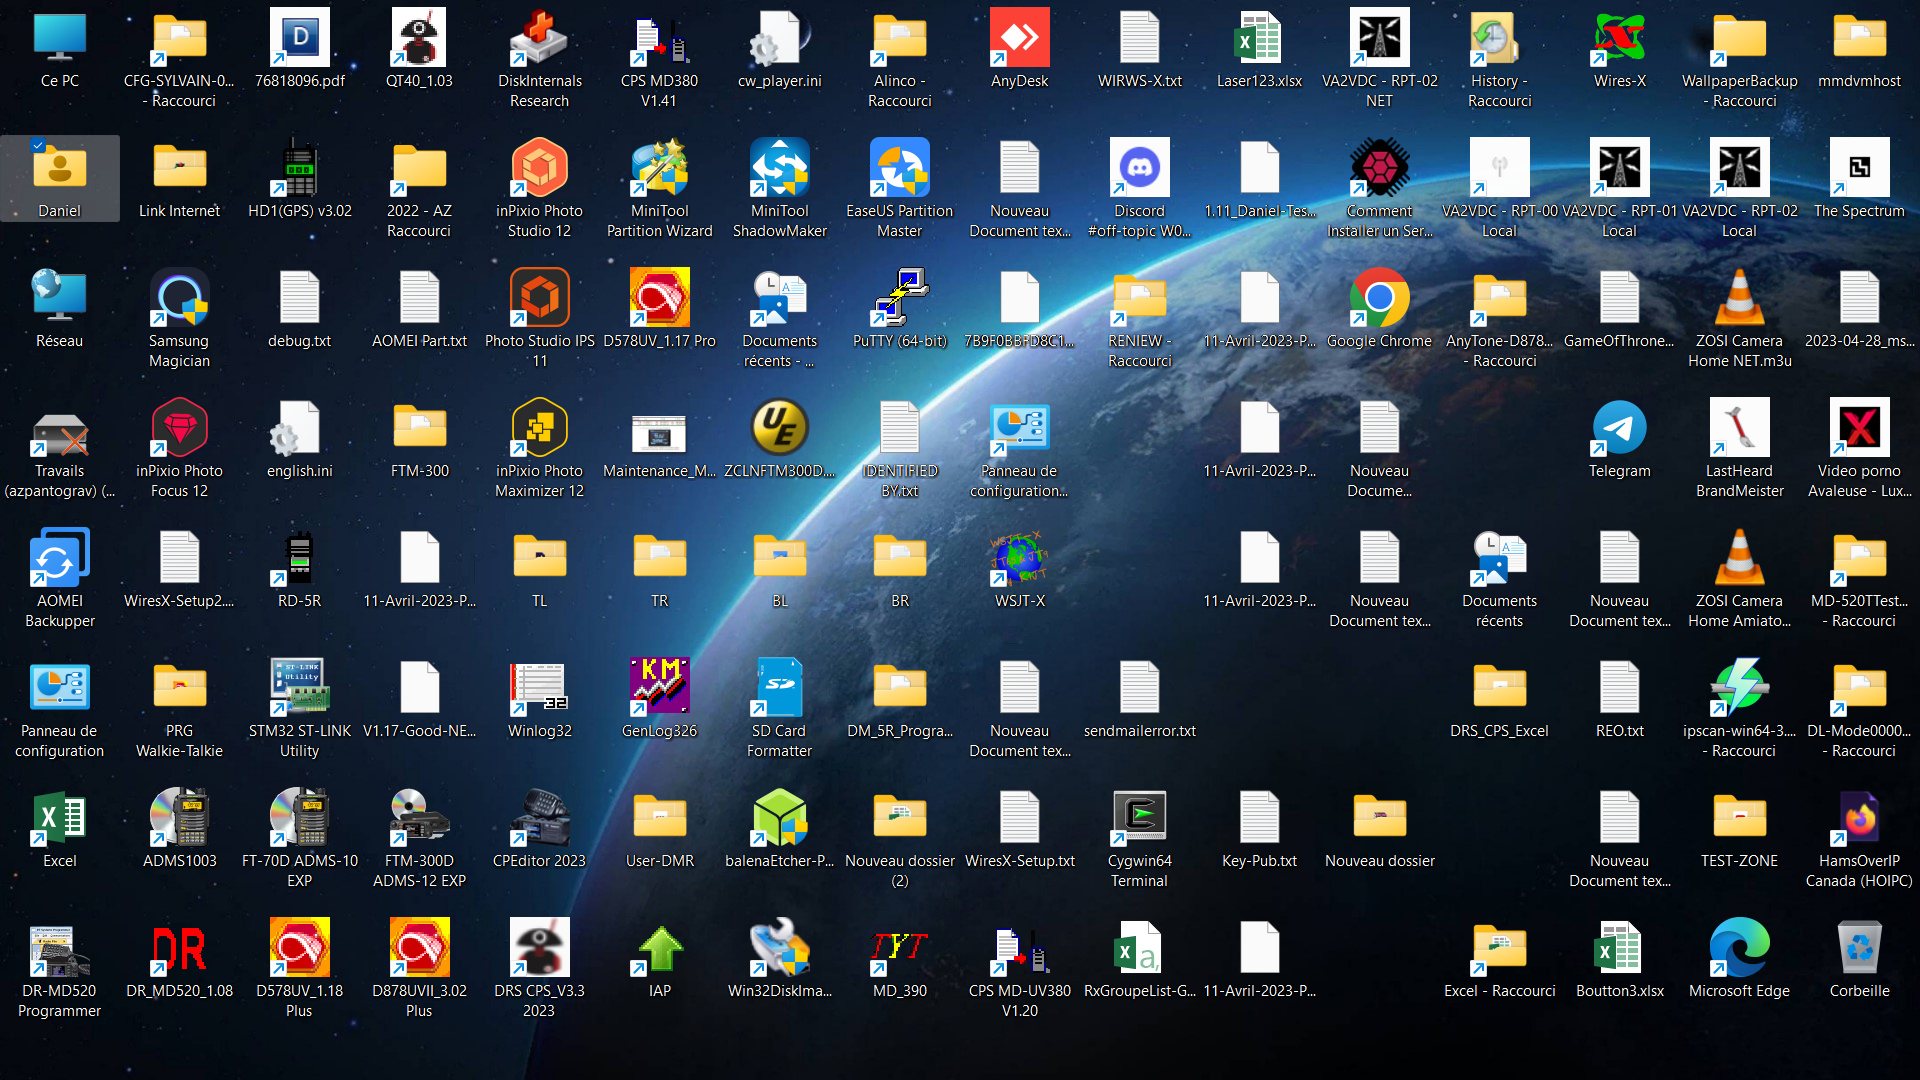Click the Discord off-topic shortcut

pos(1139,168)
